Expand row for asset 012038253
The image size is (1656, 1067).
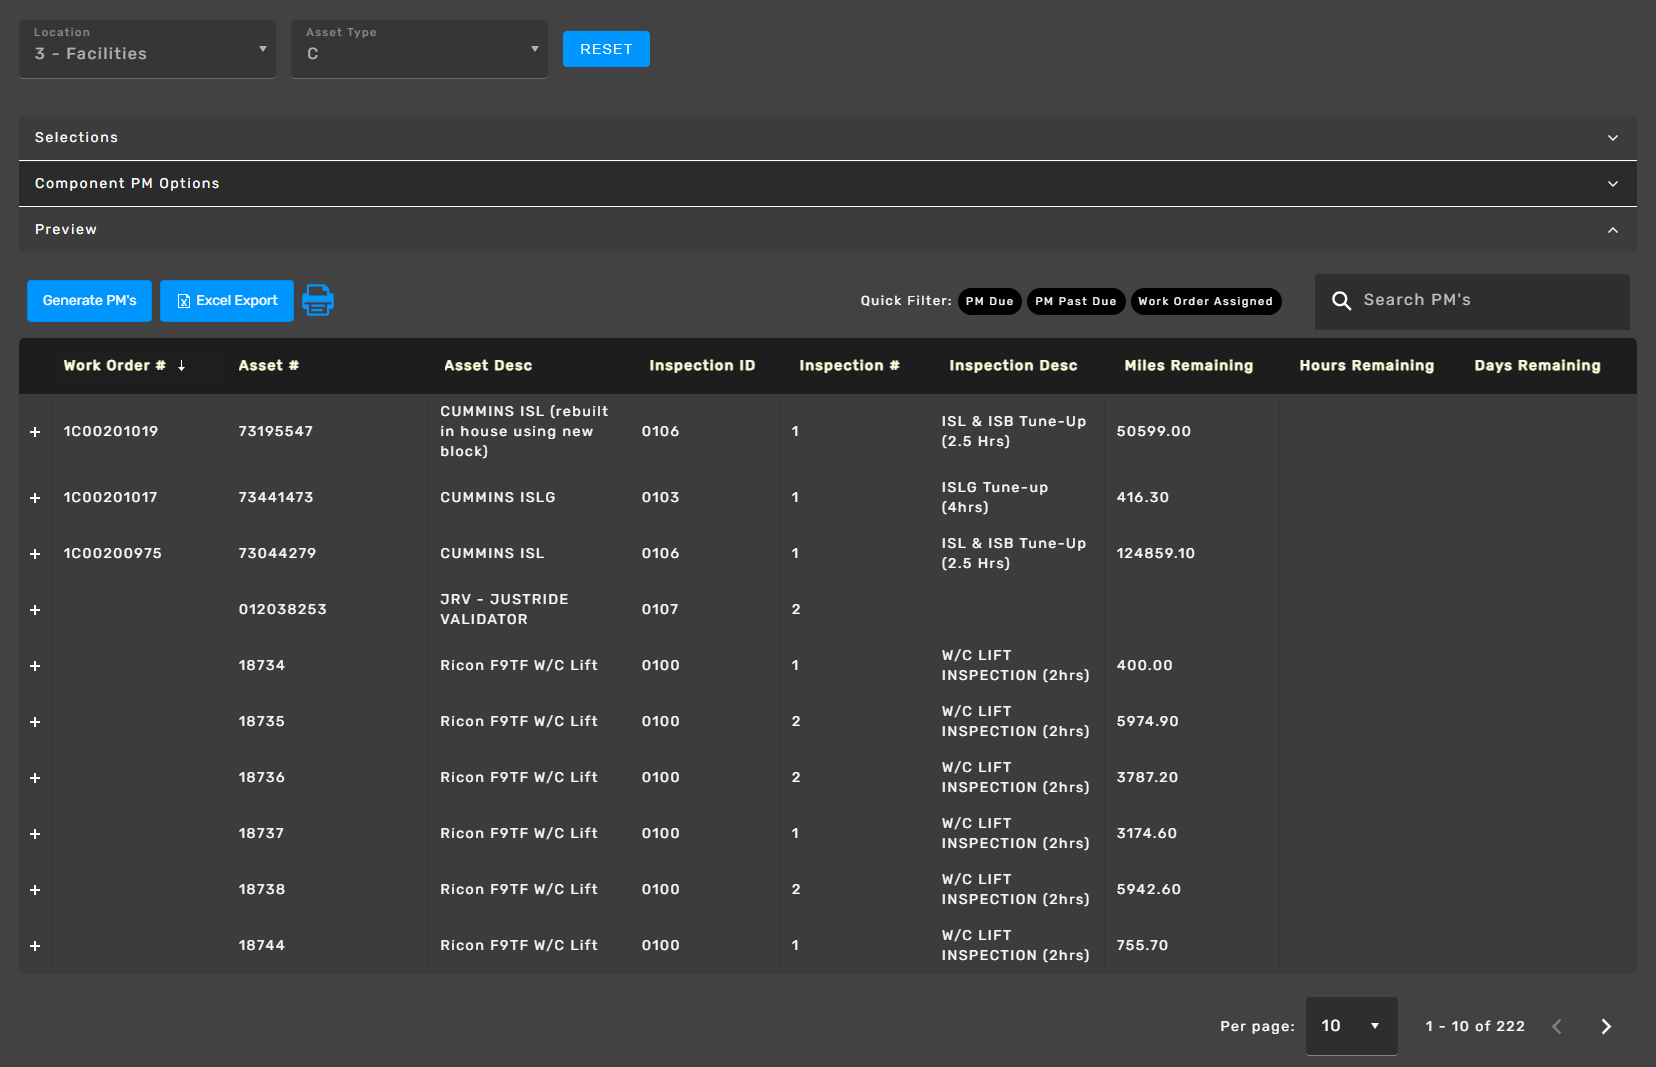tap(35, 610)
